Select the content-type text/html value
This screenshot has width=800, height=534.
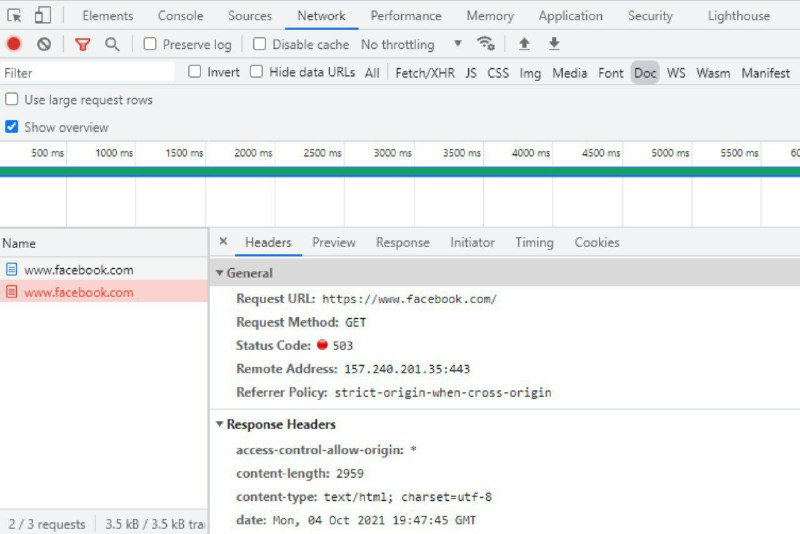click(408, 497)
